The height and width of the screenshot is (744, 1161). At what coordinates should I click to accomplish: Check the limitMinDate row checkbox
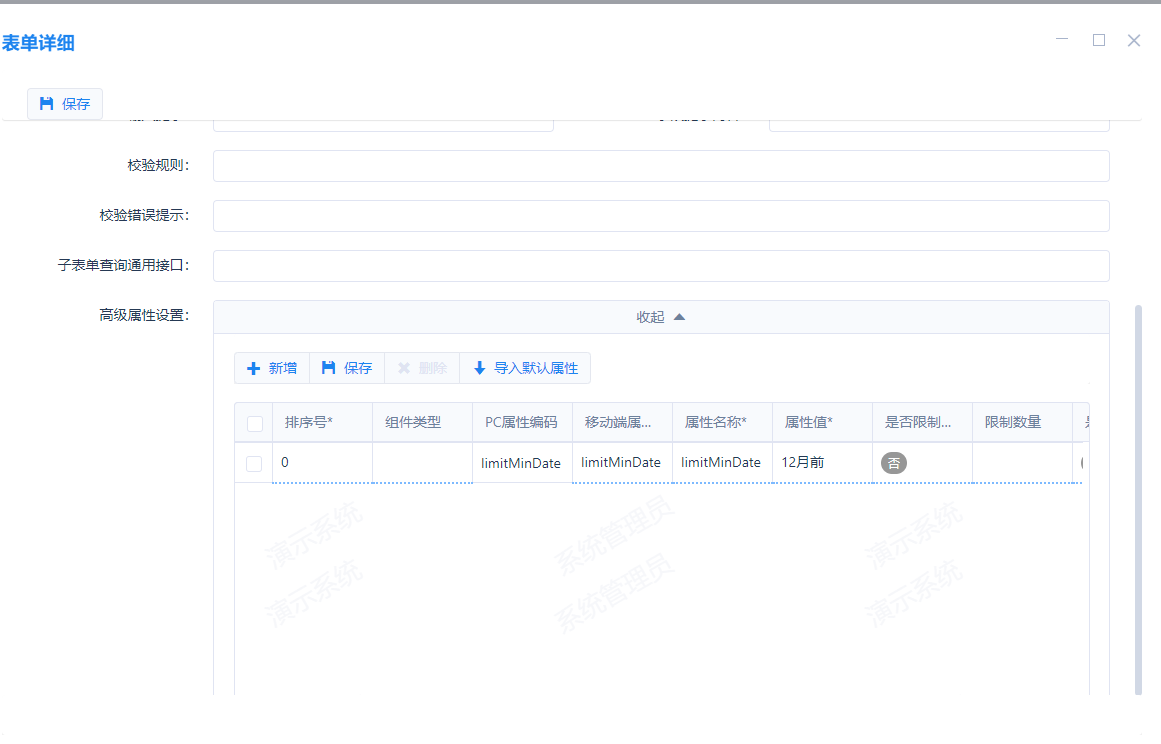tap(254, 463)
